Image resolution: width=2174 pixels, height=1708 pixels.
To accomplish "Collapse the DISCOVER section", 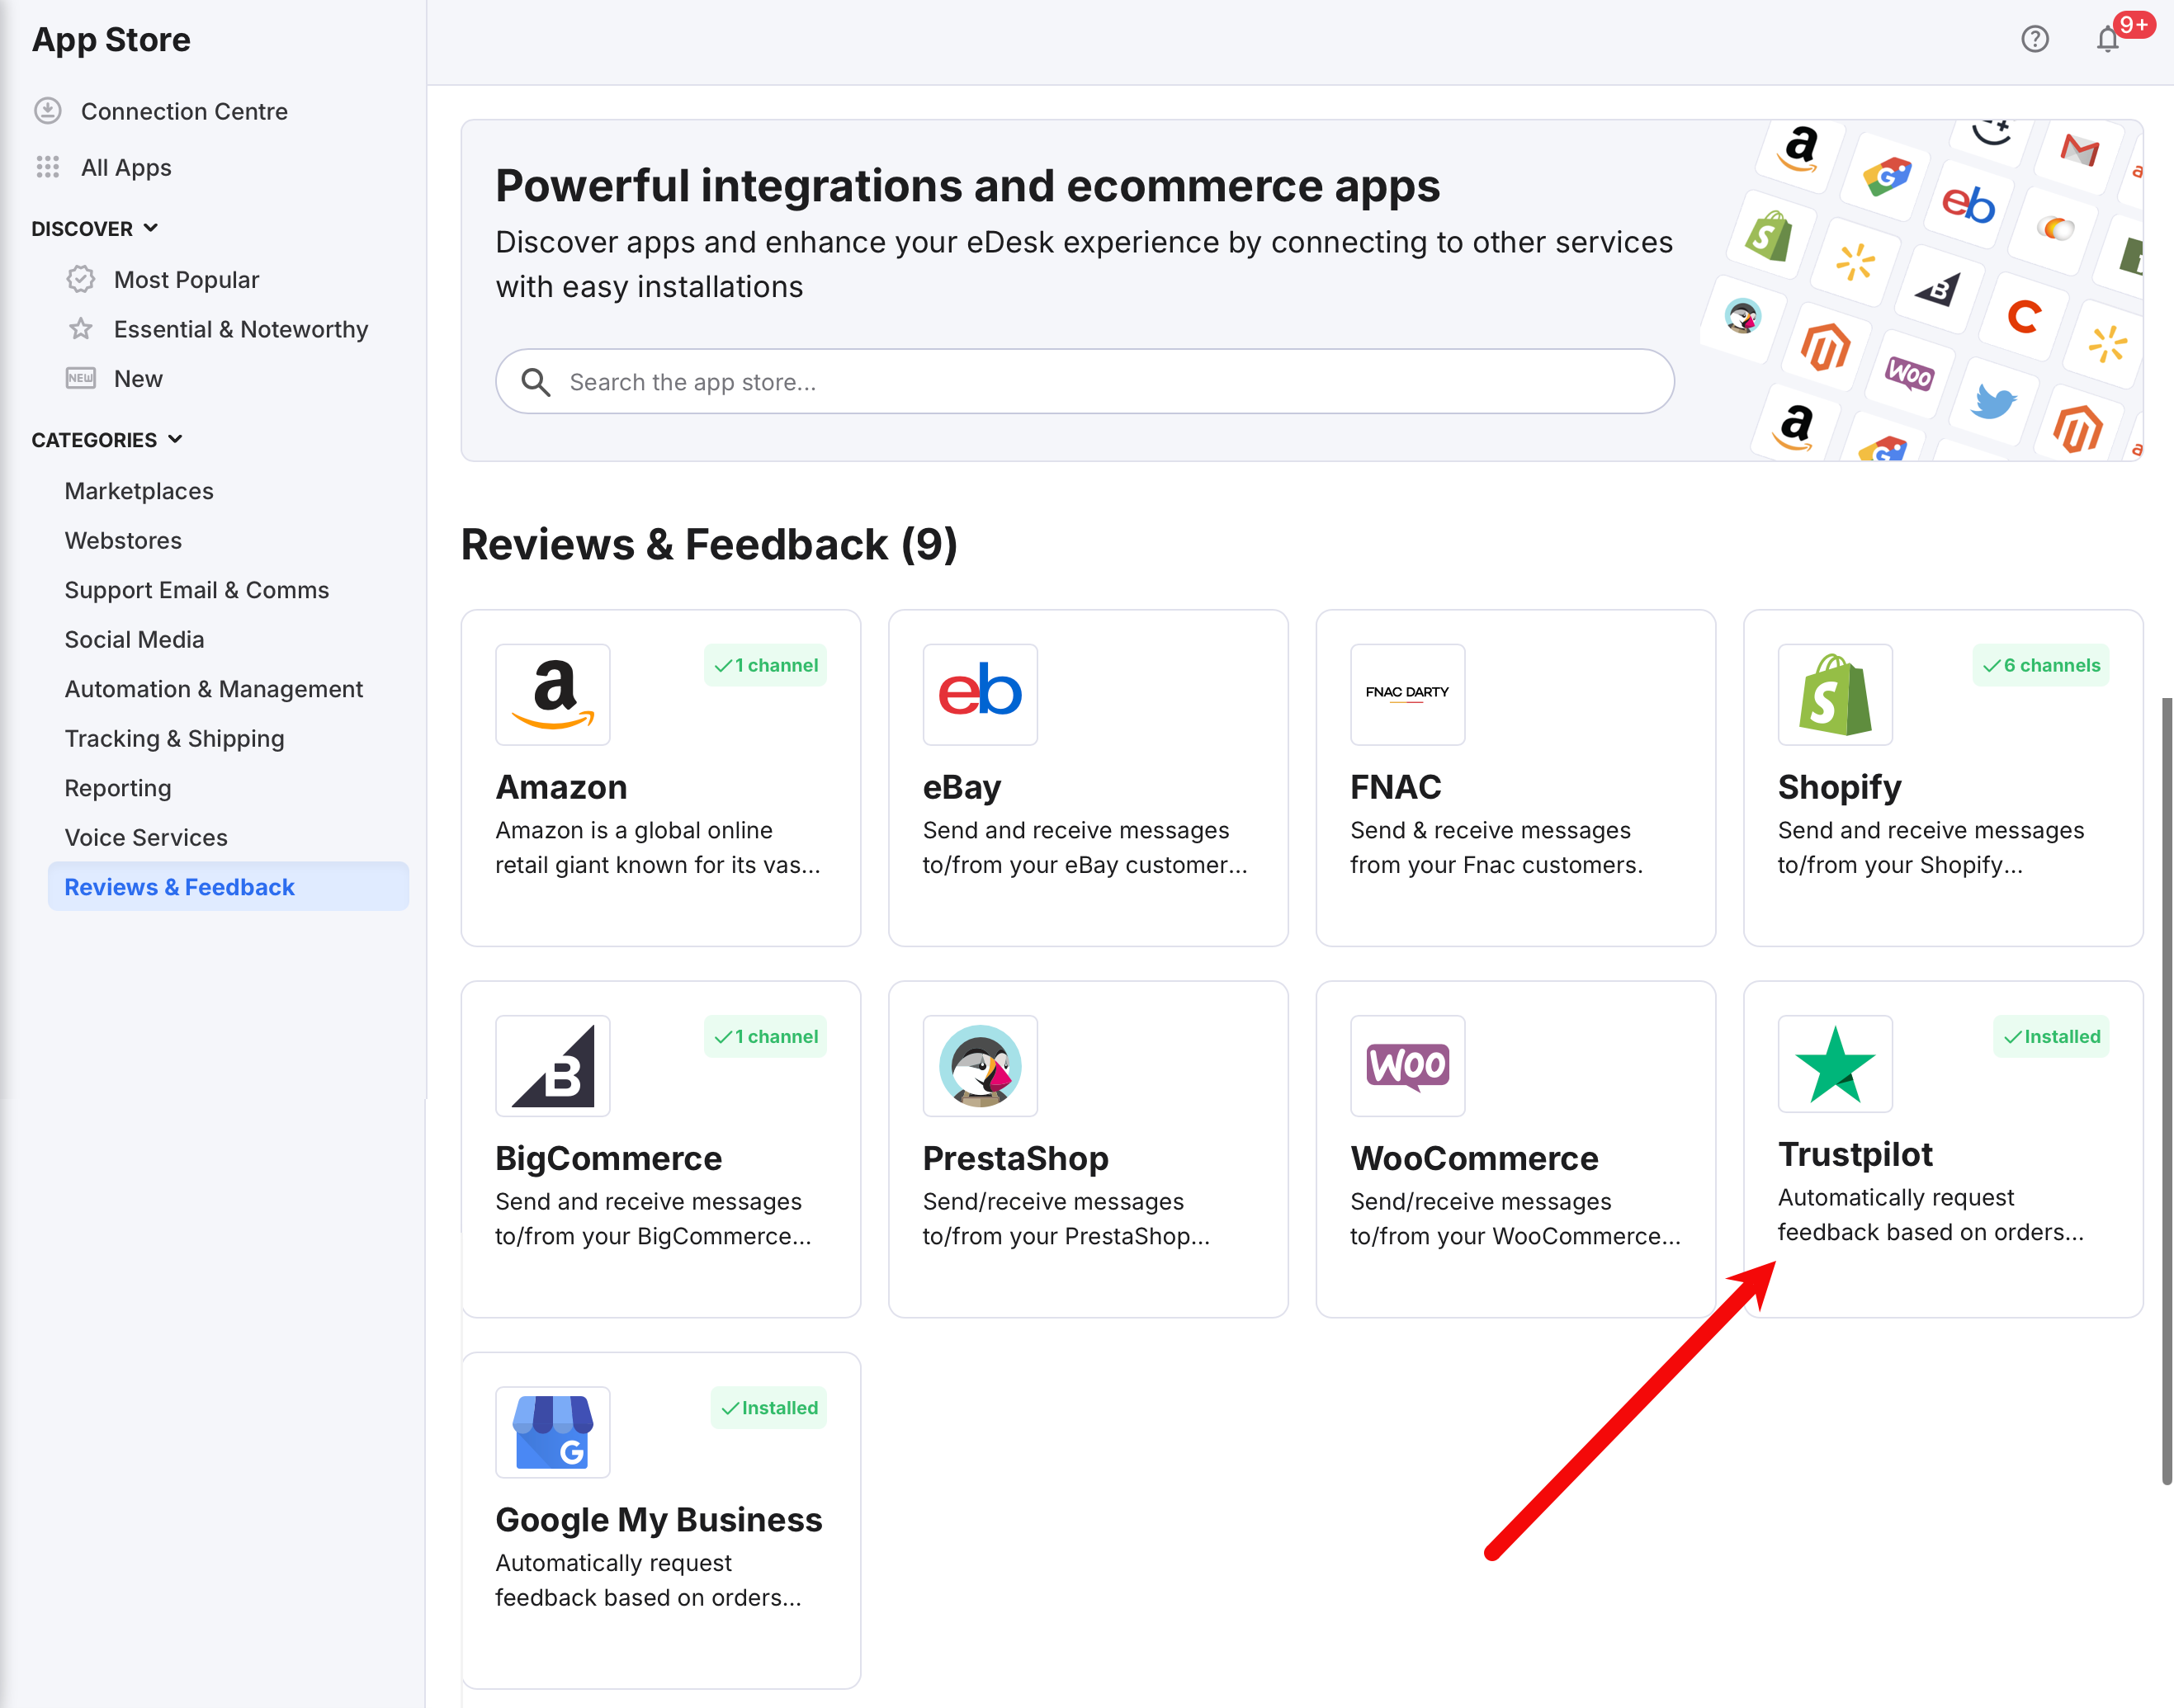I will tap(95, 229).
